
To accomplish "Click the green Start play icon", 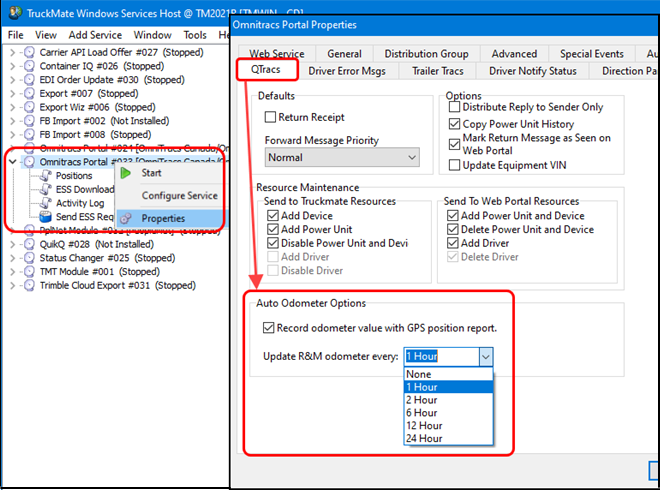I will pyautogui.click(x=125, y=173).
